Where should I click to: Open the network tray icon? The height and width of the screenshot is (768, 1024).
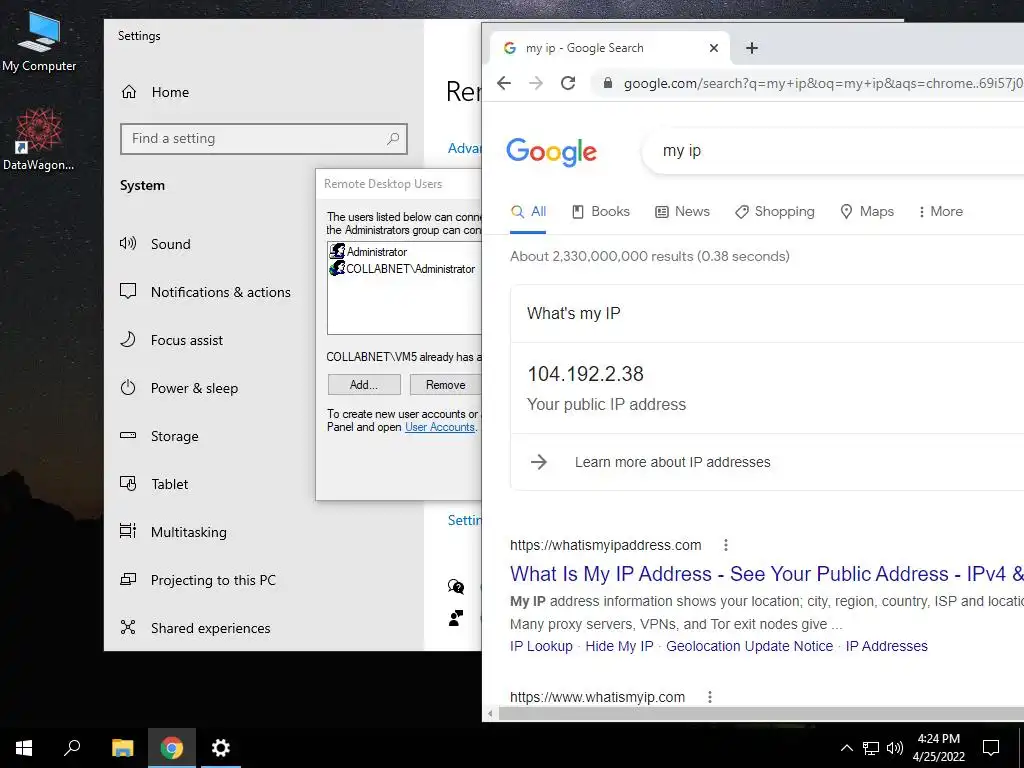coord(871,748)
